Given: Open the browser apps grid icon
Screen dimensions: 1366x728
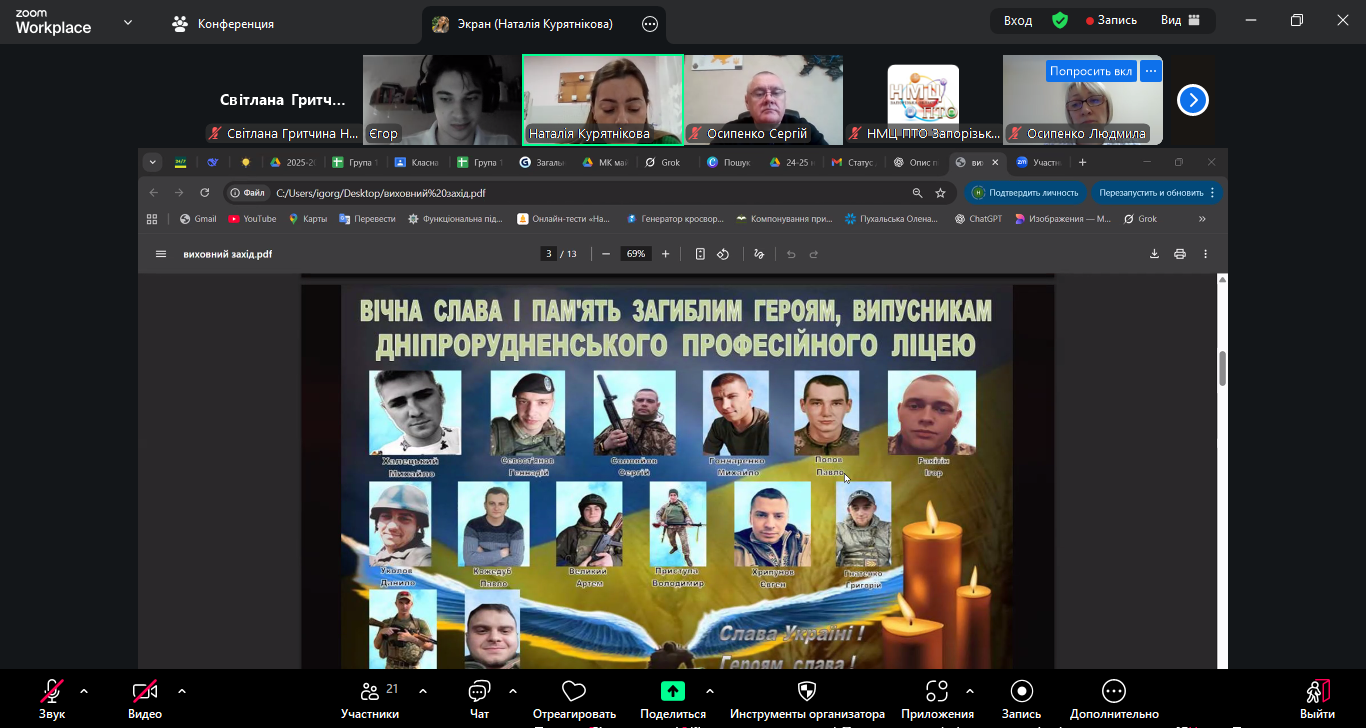Looking at the screenshot, I should pyautogui.click(x=152, y=219).
